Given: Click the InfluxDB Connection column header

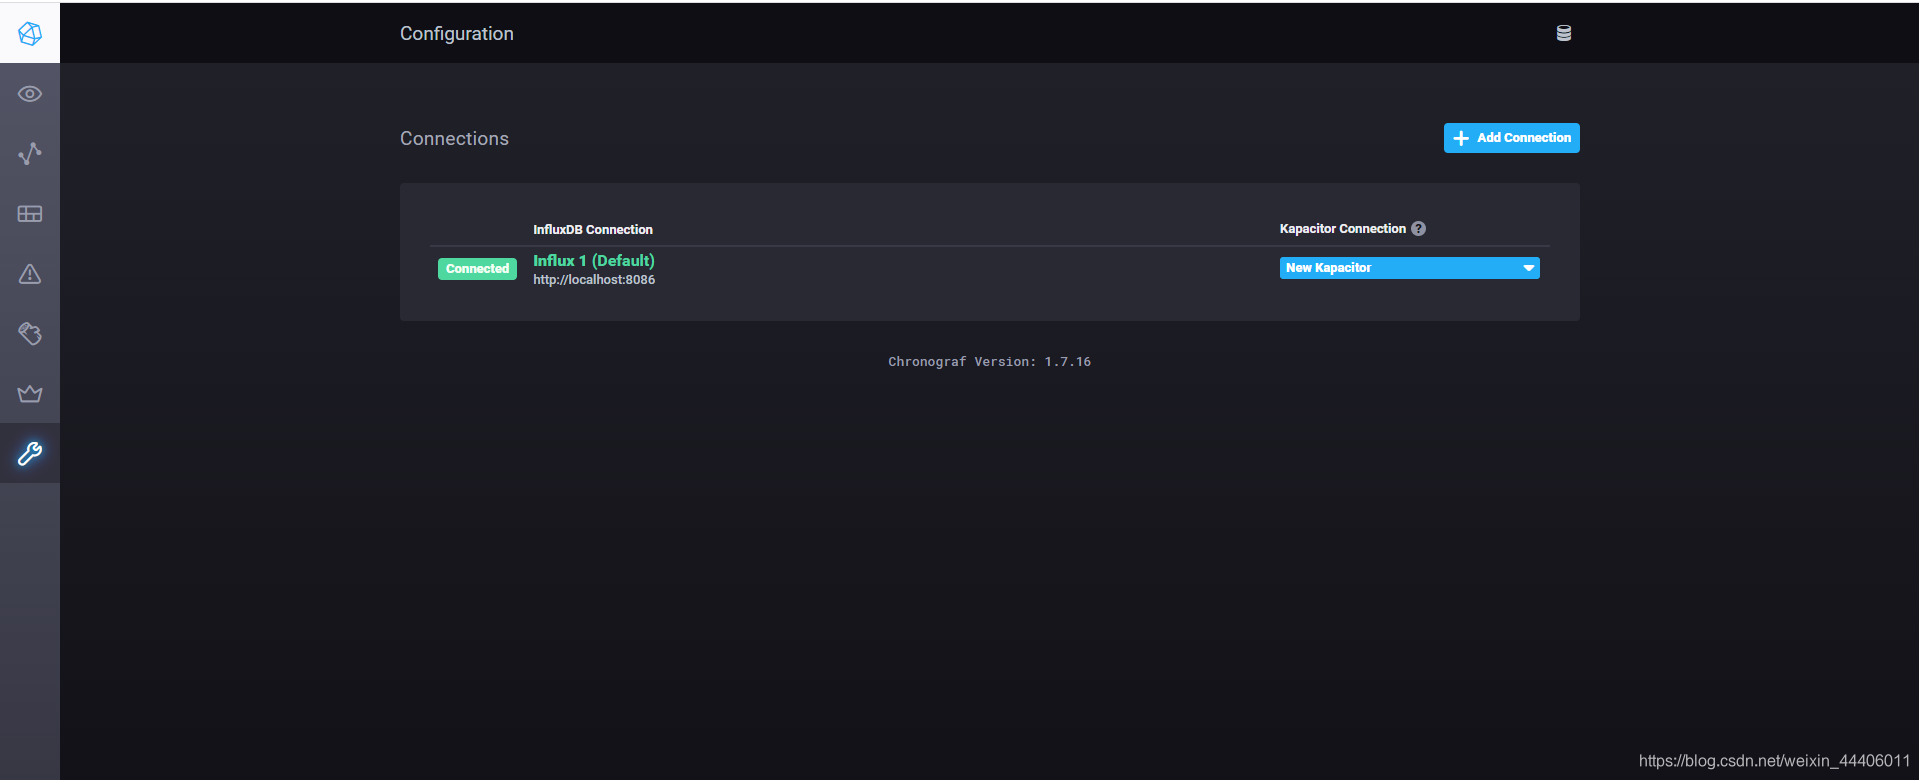Looking at the screenshot, I should click(x=592, y=230).
